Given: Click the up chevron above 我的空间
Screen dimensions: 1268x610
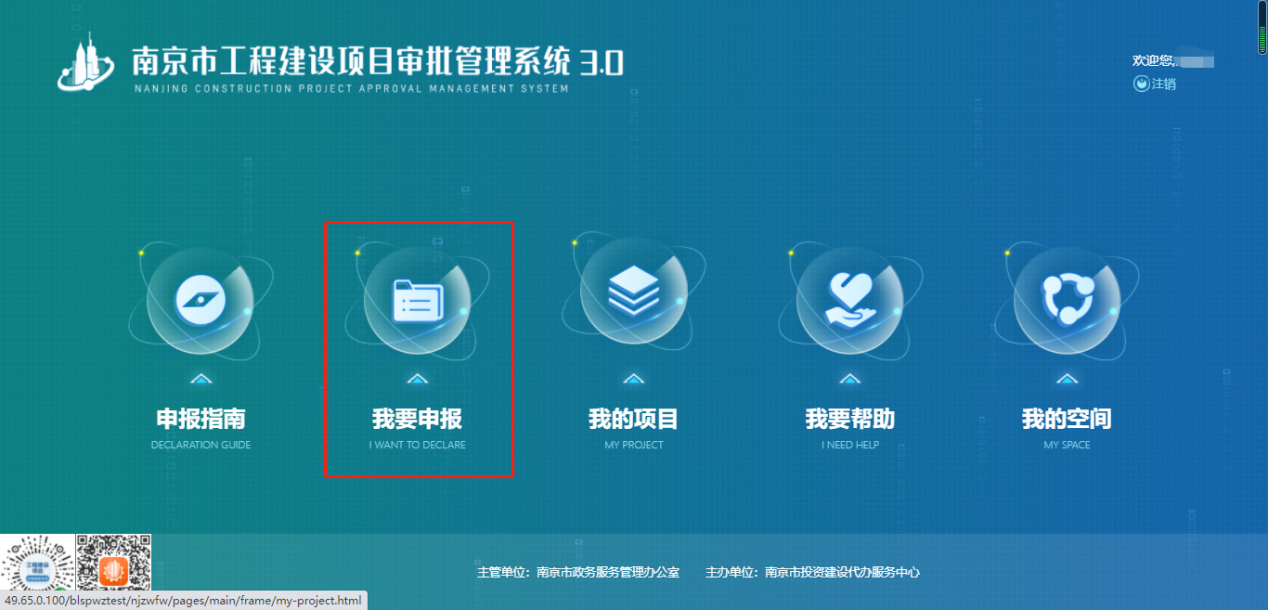Looking at the screenshot, I should pos(1067,379).
